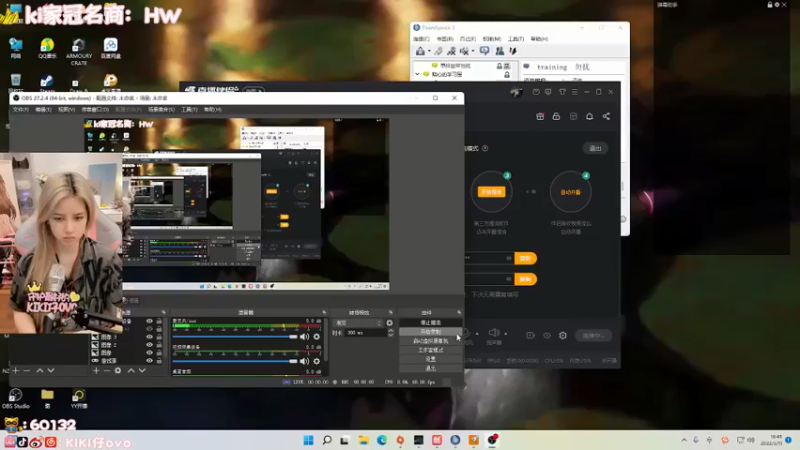
Task: Open TeamSpeak away-status dropdown arrow
Action: tap(473, 51)
